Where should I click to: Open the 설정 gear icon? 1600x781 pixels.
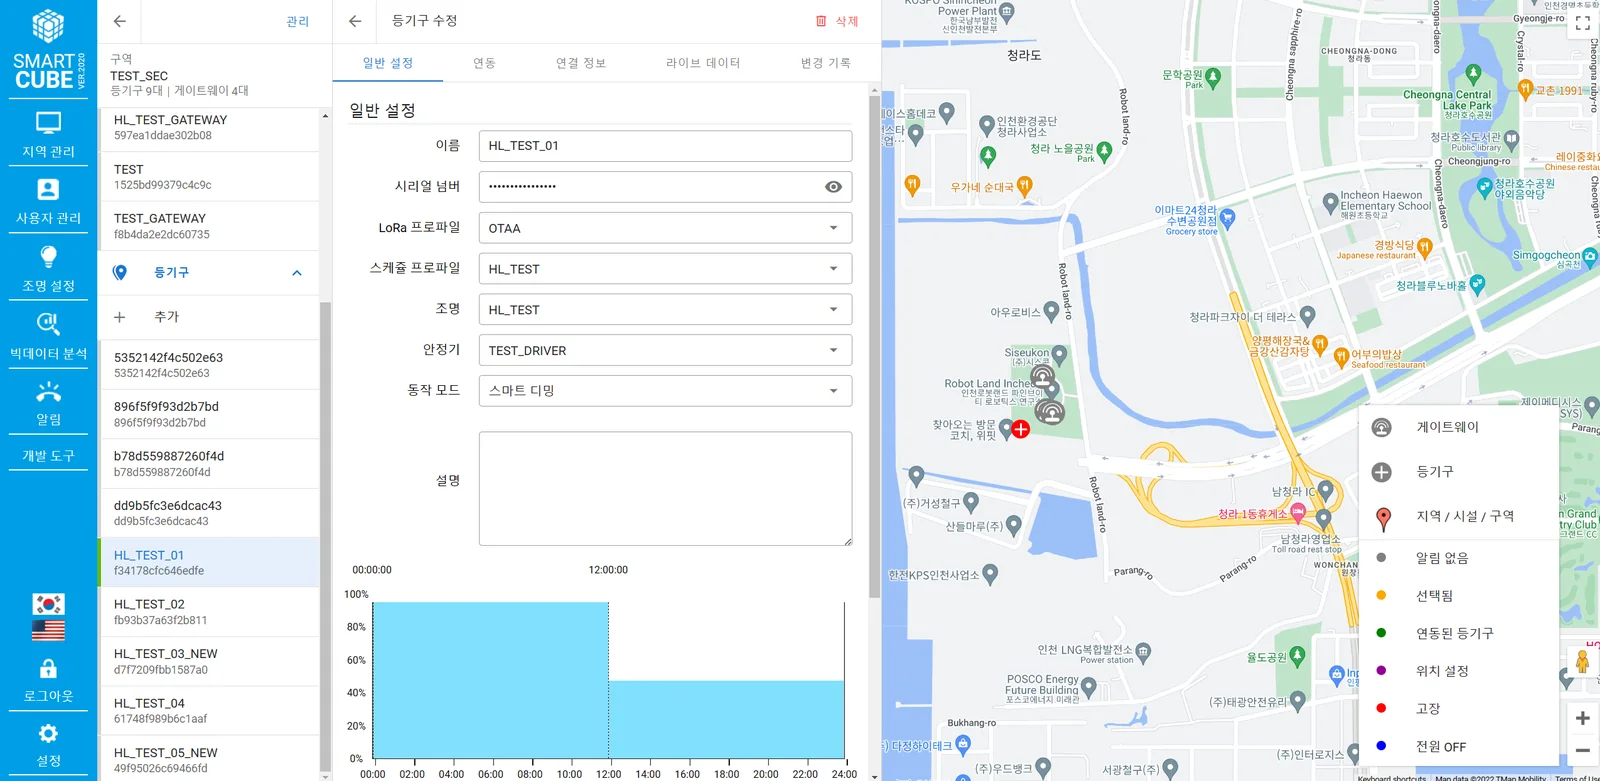[48, 733]
